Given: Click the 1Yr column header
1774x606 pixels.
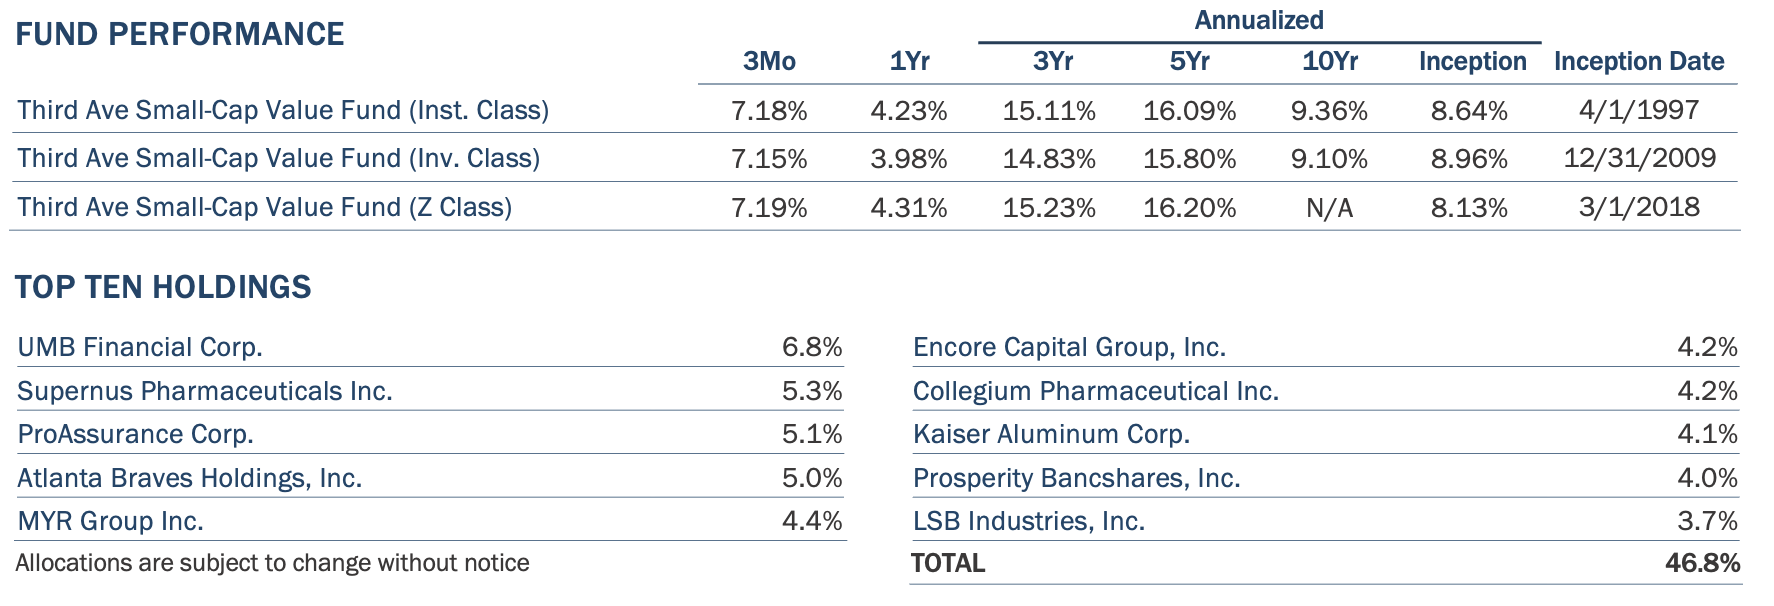Looking at the screenshot, I should [909, 62].
